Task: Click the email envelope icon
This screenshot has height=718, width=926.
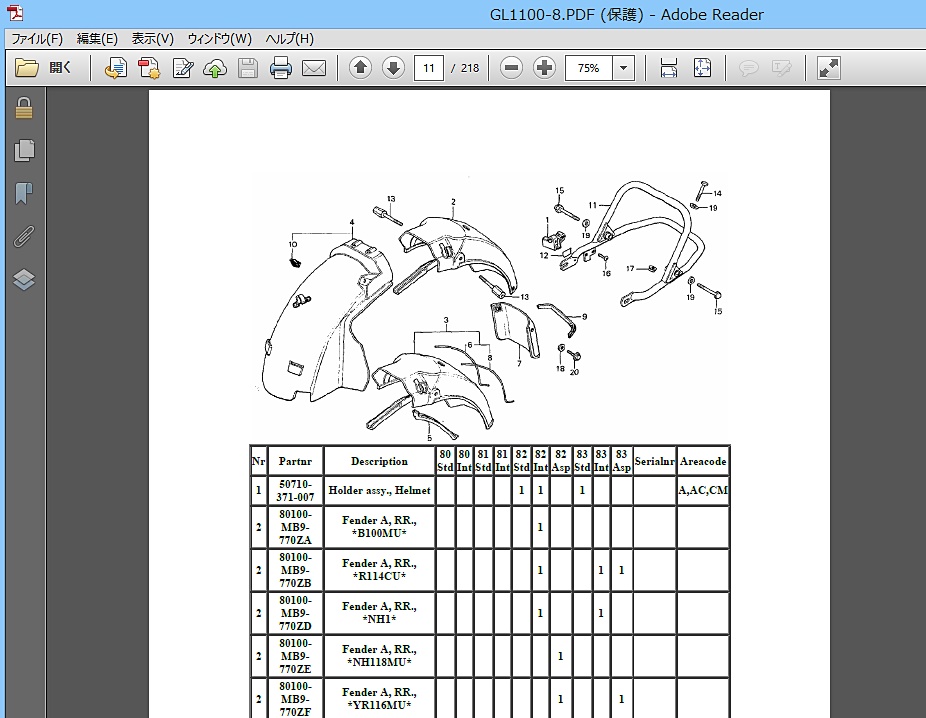Action: click(x=314, y=68)
